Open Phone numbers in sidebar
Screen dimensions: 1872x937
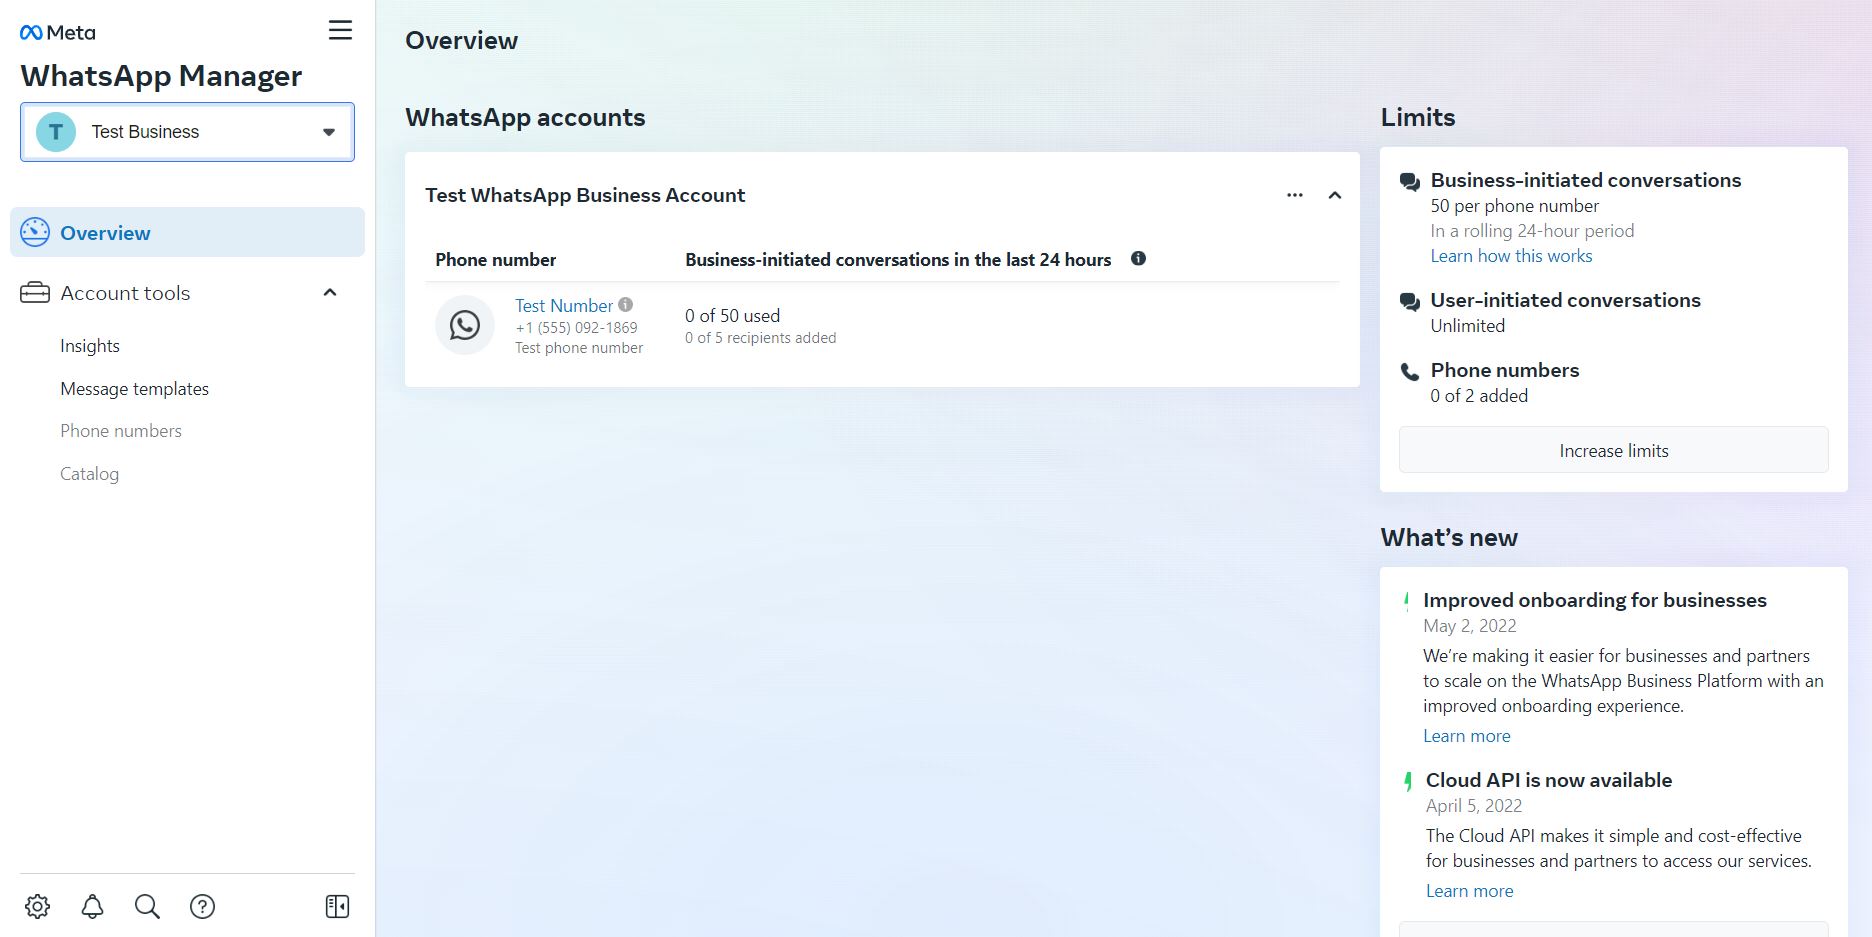[121, 431]
